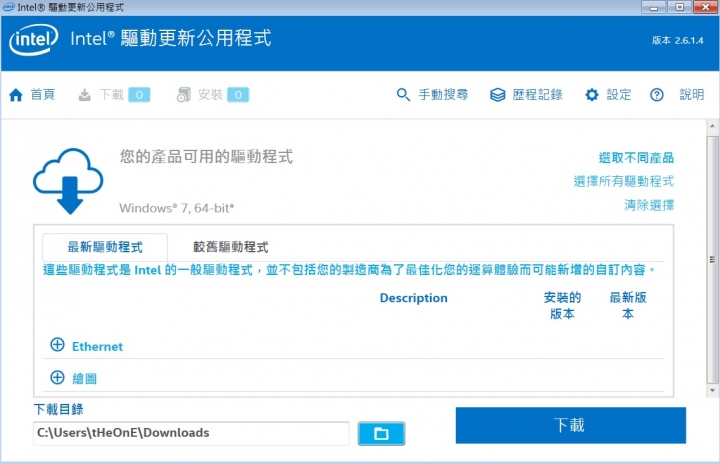Click the 手動搜尋 magnifier icon

[403, 95]
